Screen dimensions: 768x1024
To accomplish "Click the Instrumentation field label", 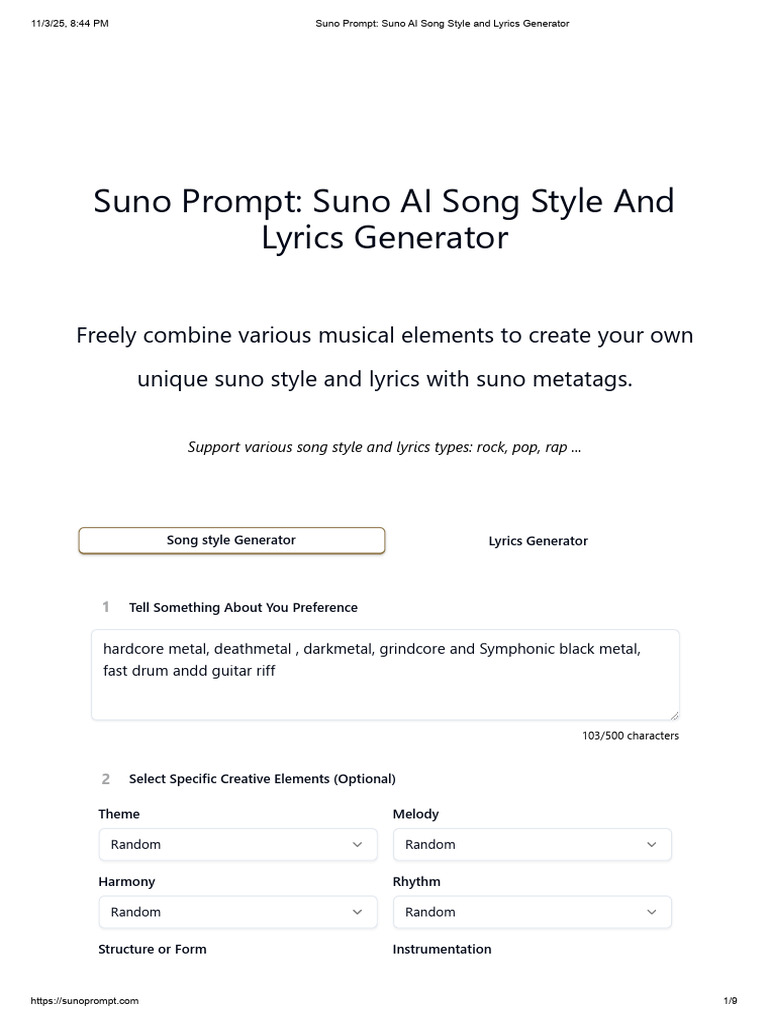I will click(x=442, y=949).
